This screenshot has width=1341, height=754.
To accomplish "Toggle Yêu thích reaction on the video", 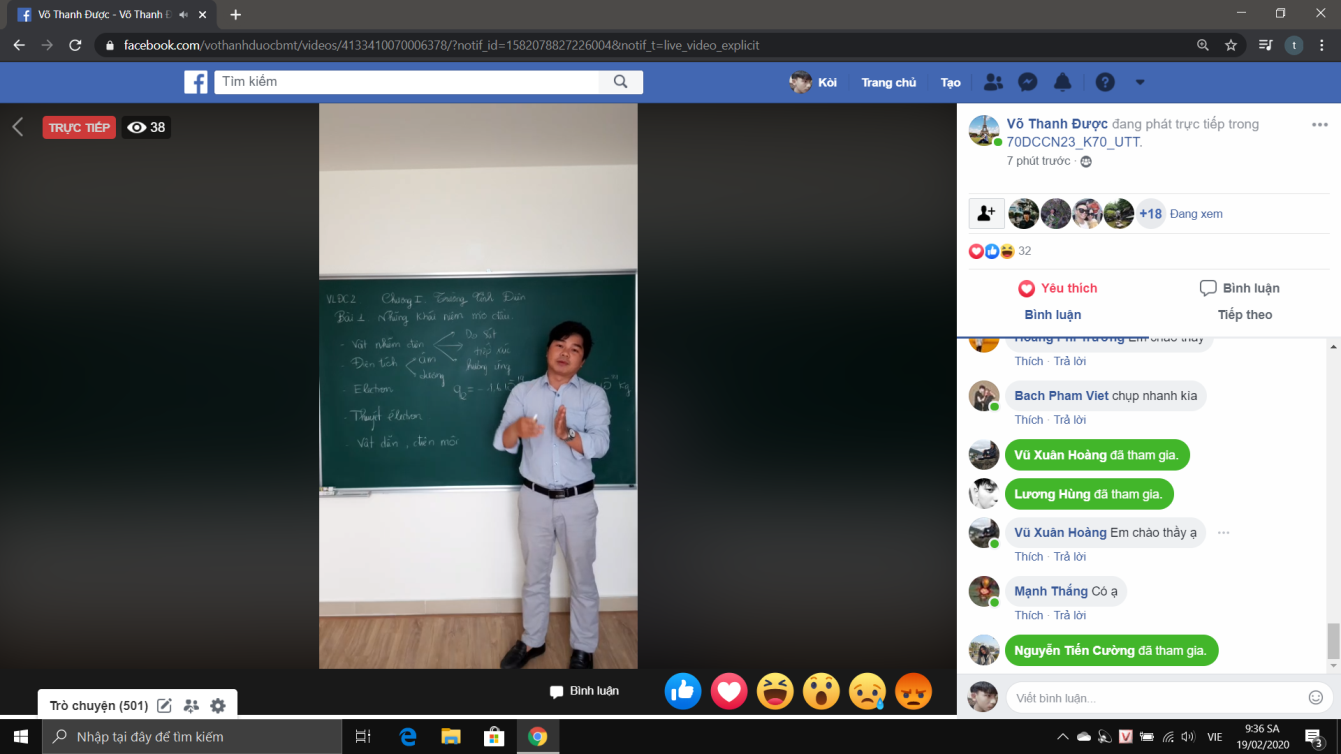I will click(1057, 288).
